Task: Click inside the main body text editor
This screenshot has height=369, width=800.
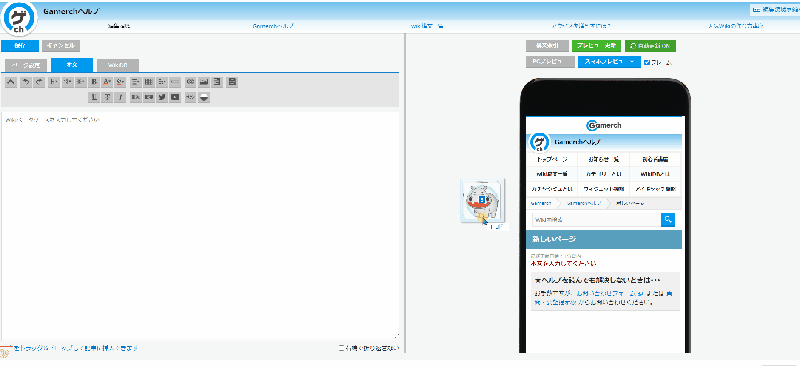Action: 199,225
